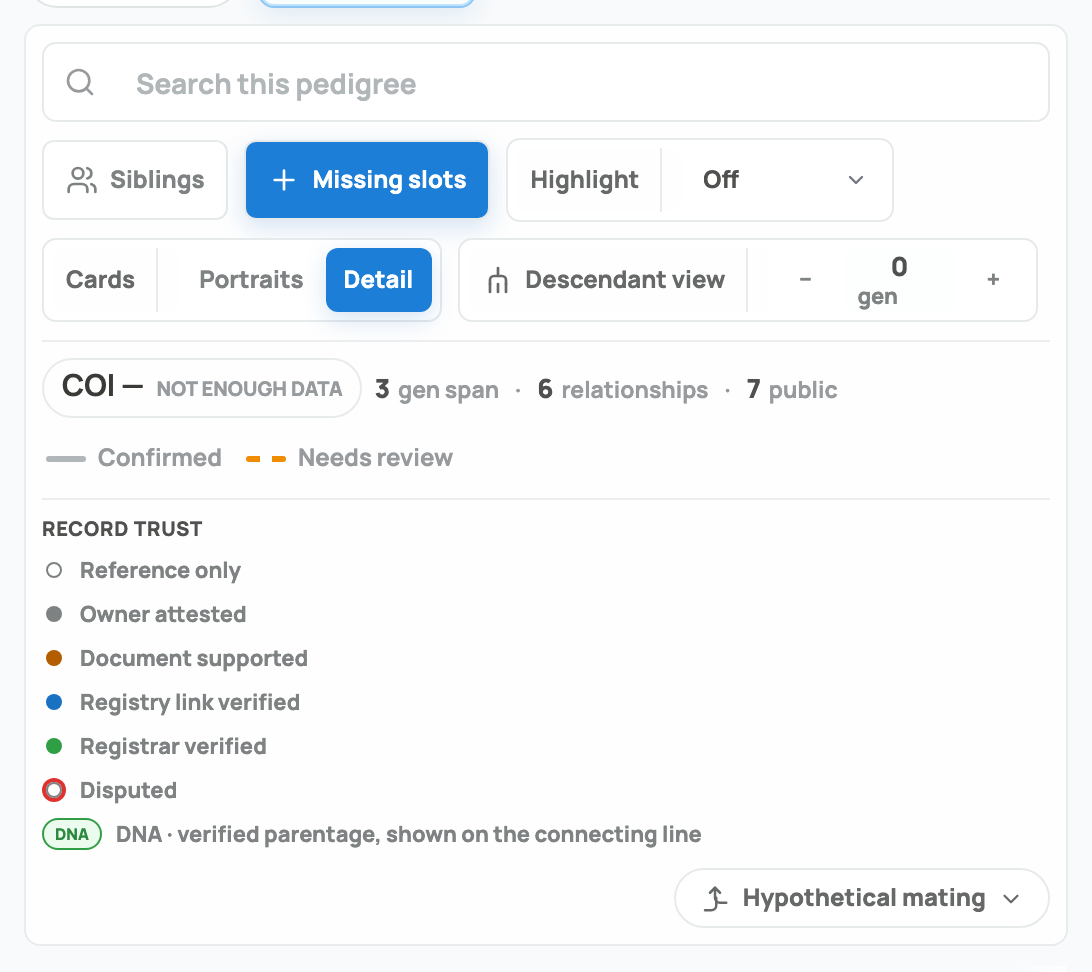Click the Reference only hollow circle
Viewport: 1092px width, 972px height.
pos(54,571)
